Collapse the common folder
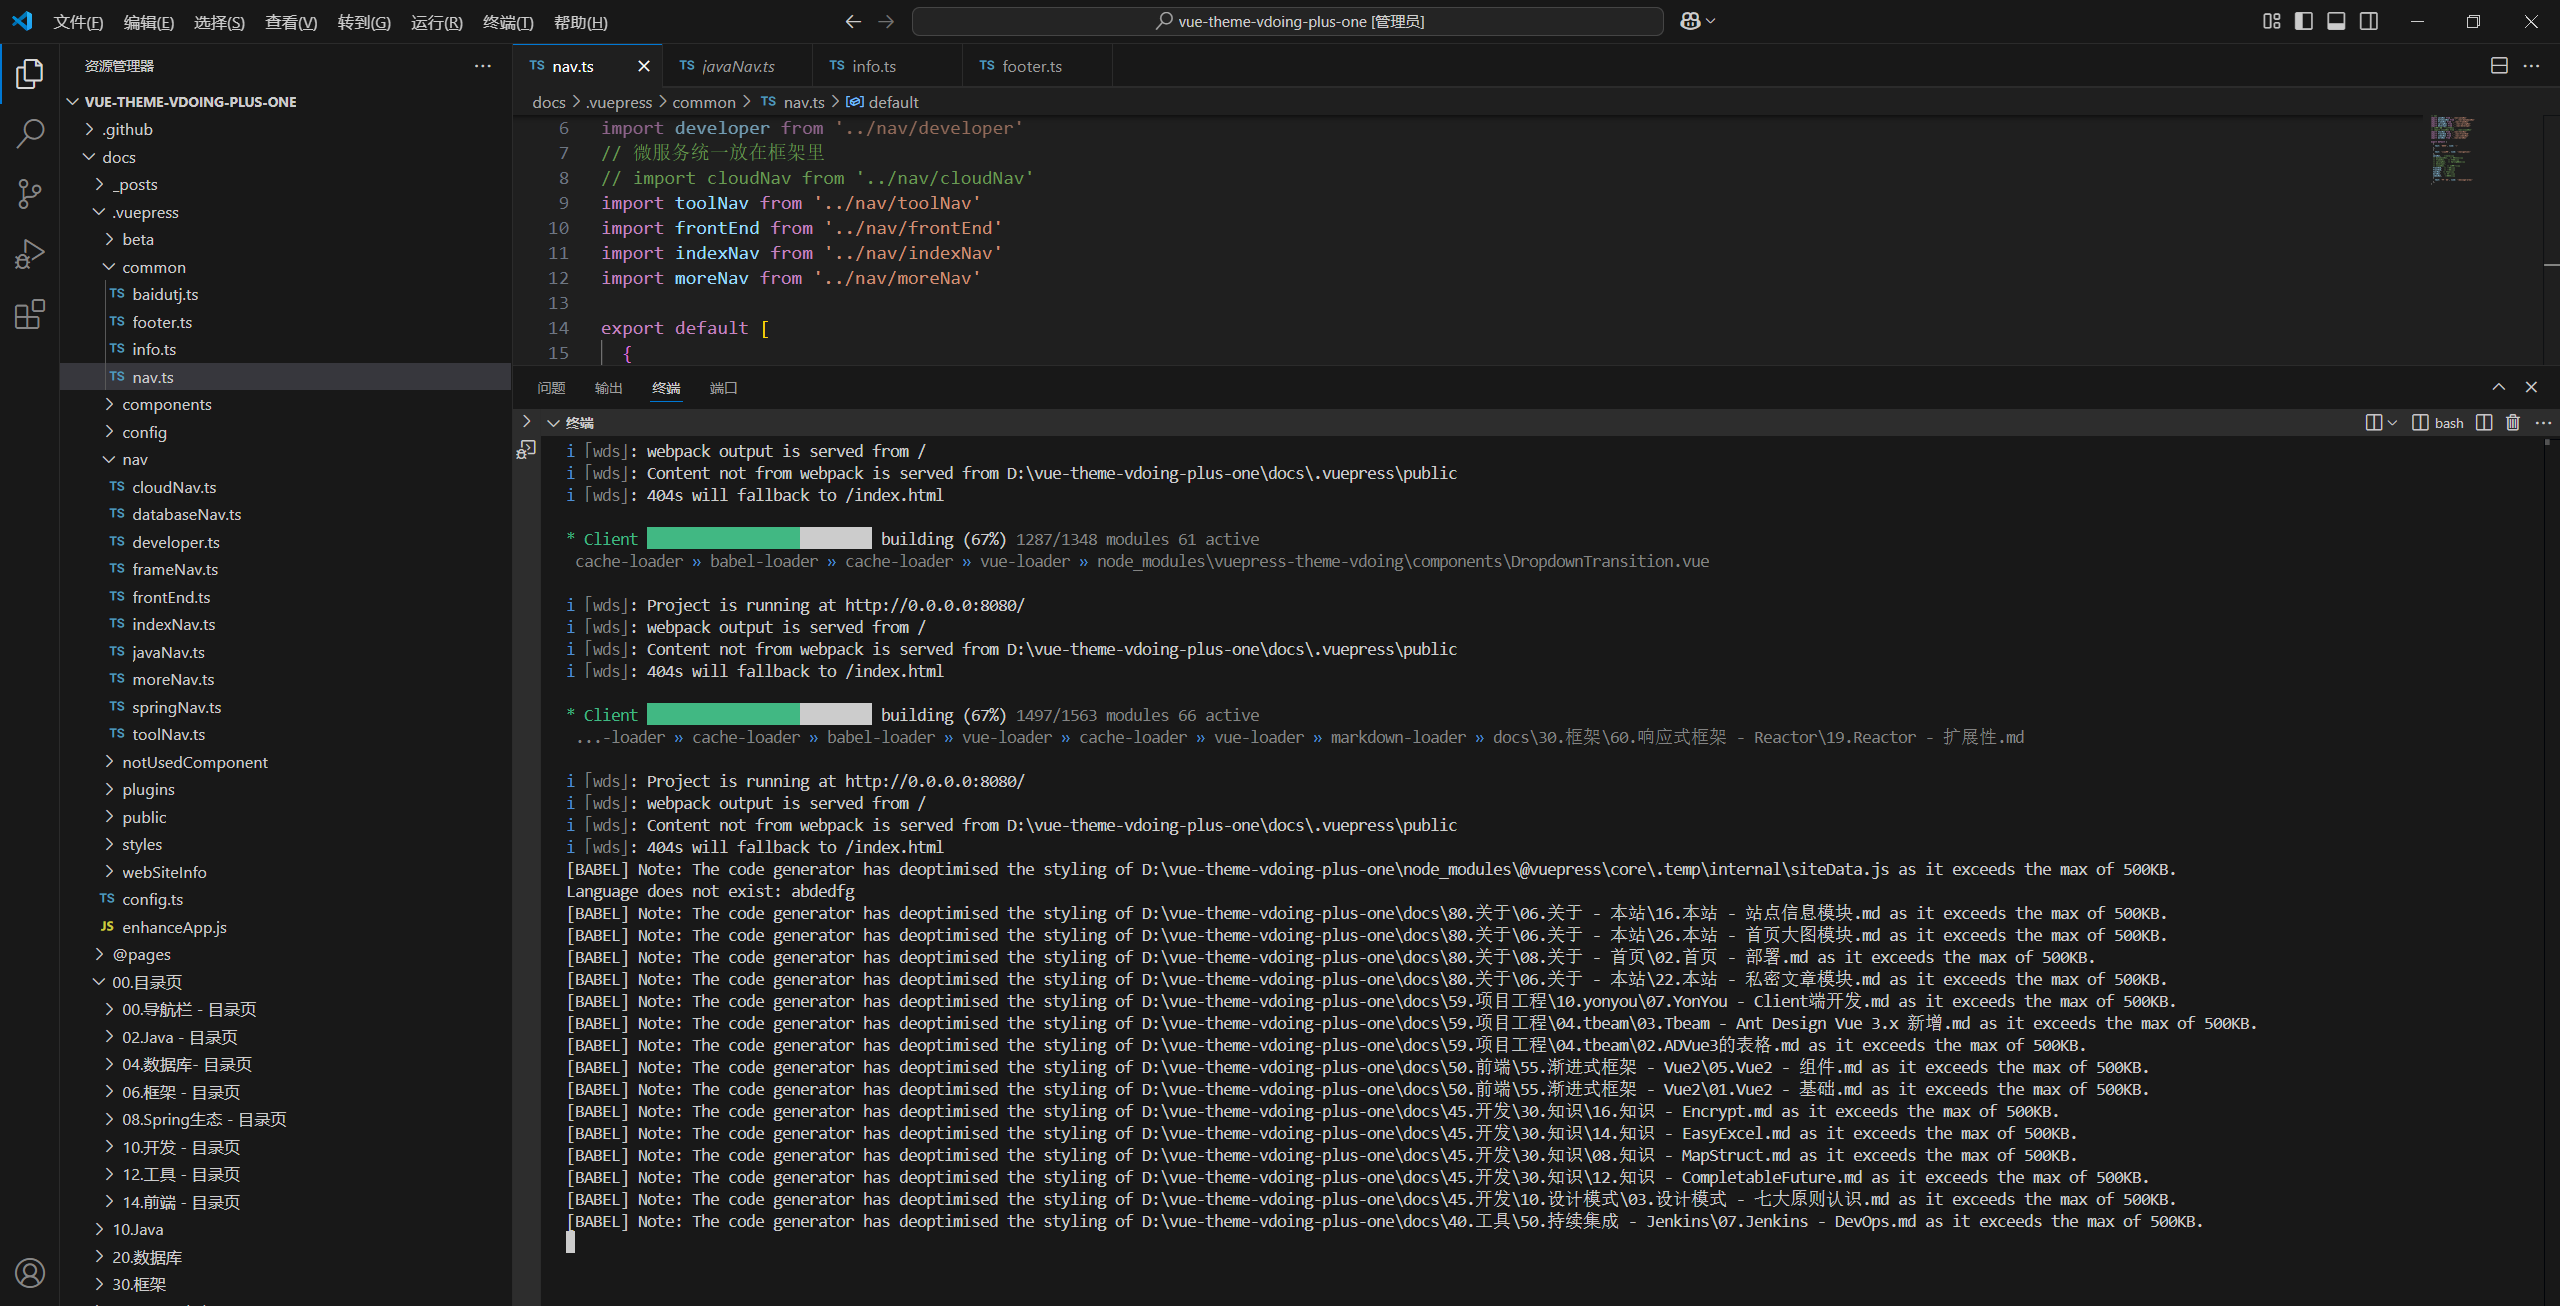 [109, 267]
